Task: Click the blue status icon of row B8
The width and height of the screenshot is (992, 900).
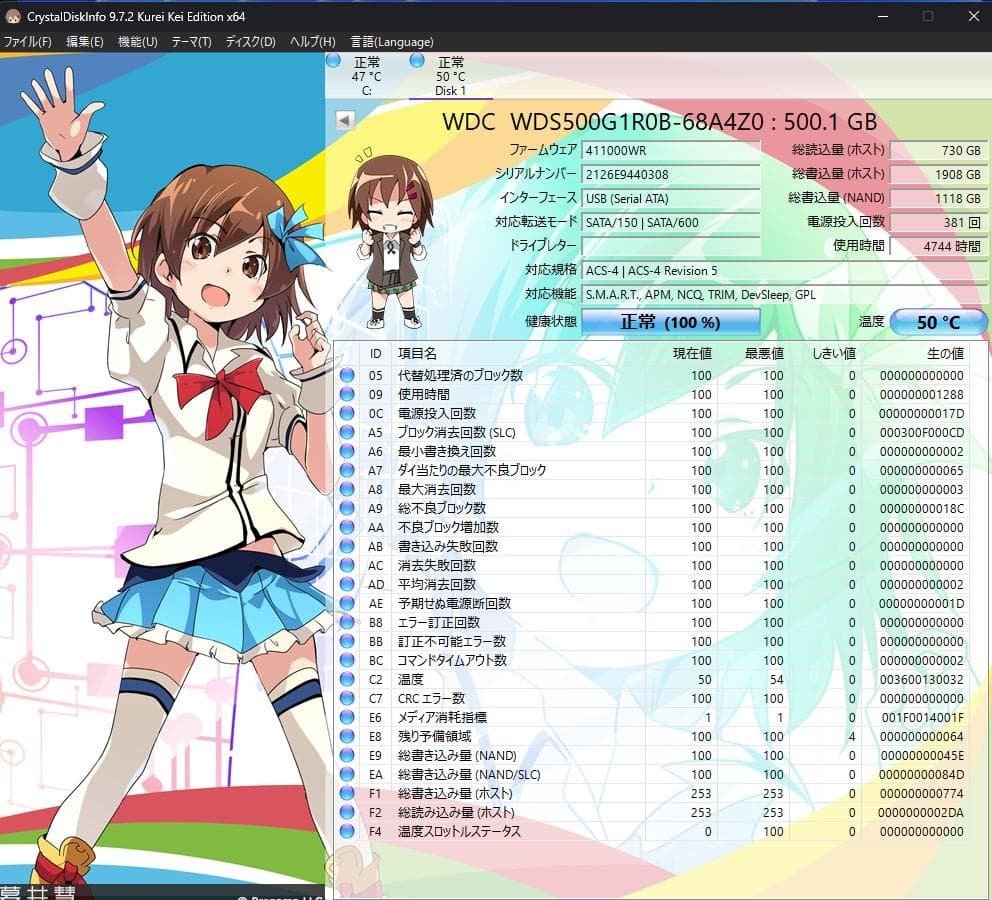Action: pyautogui.click(x=347, y=622)
